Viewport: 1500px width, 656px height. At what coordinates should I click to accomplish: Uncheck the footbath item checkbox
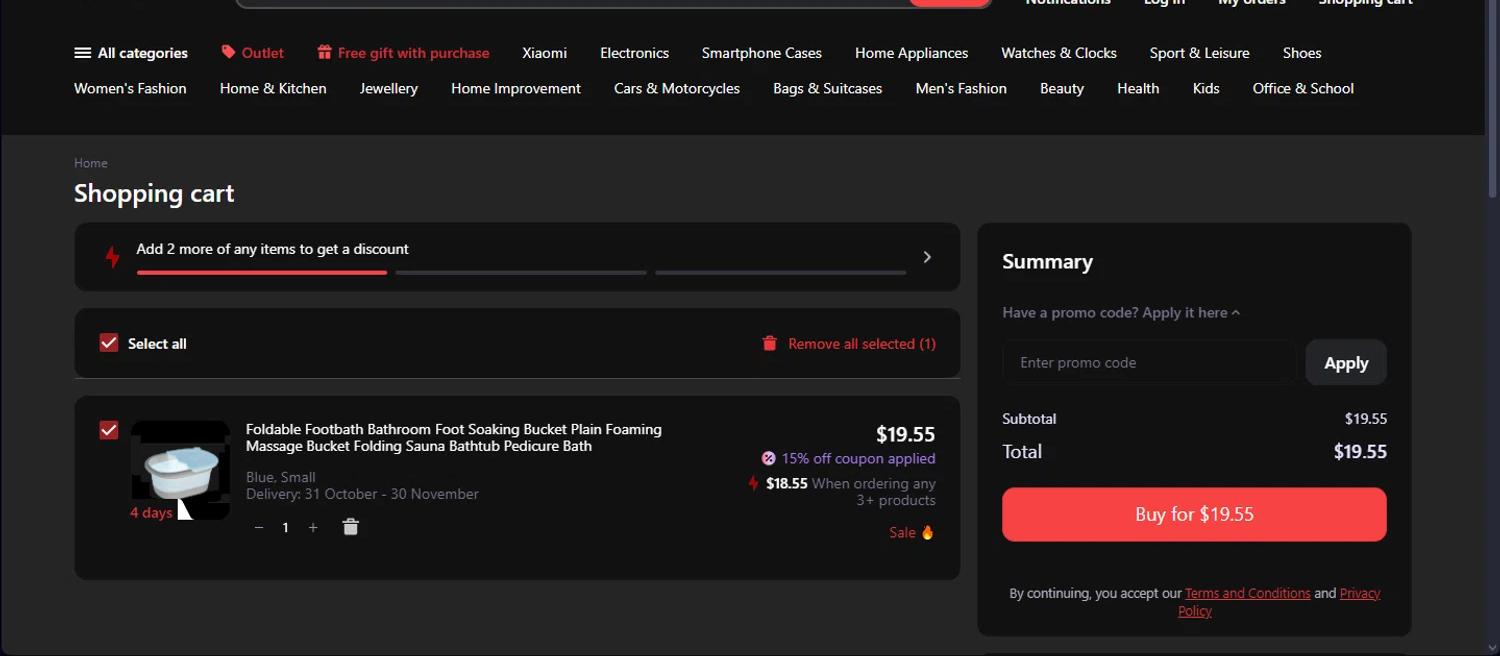click(x=109, y=430)
